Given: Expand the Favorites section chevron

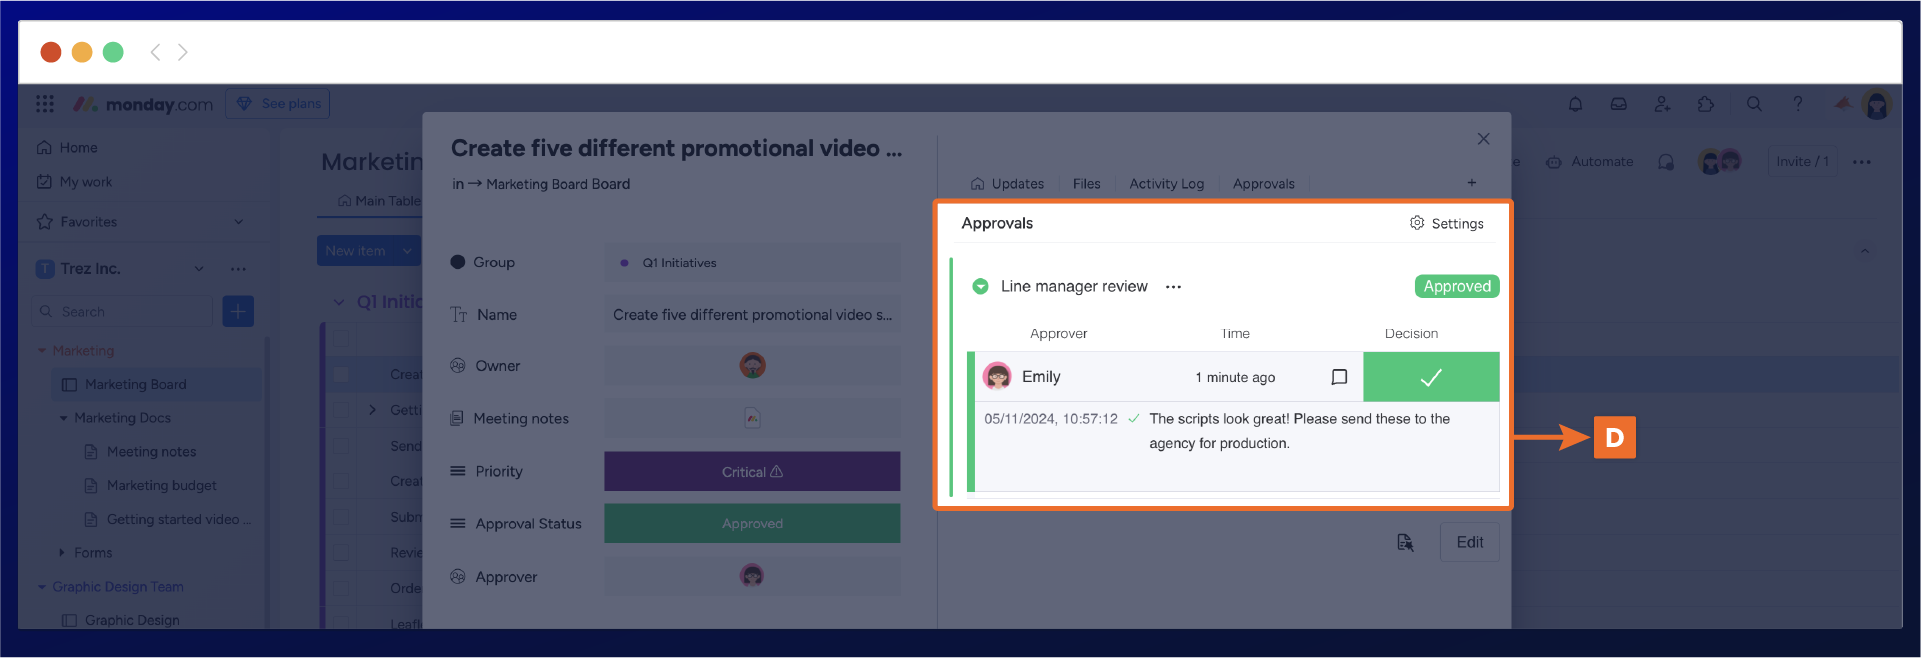Looking at the screenshot, I should click(239, 222).
